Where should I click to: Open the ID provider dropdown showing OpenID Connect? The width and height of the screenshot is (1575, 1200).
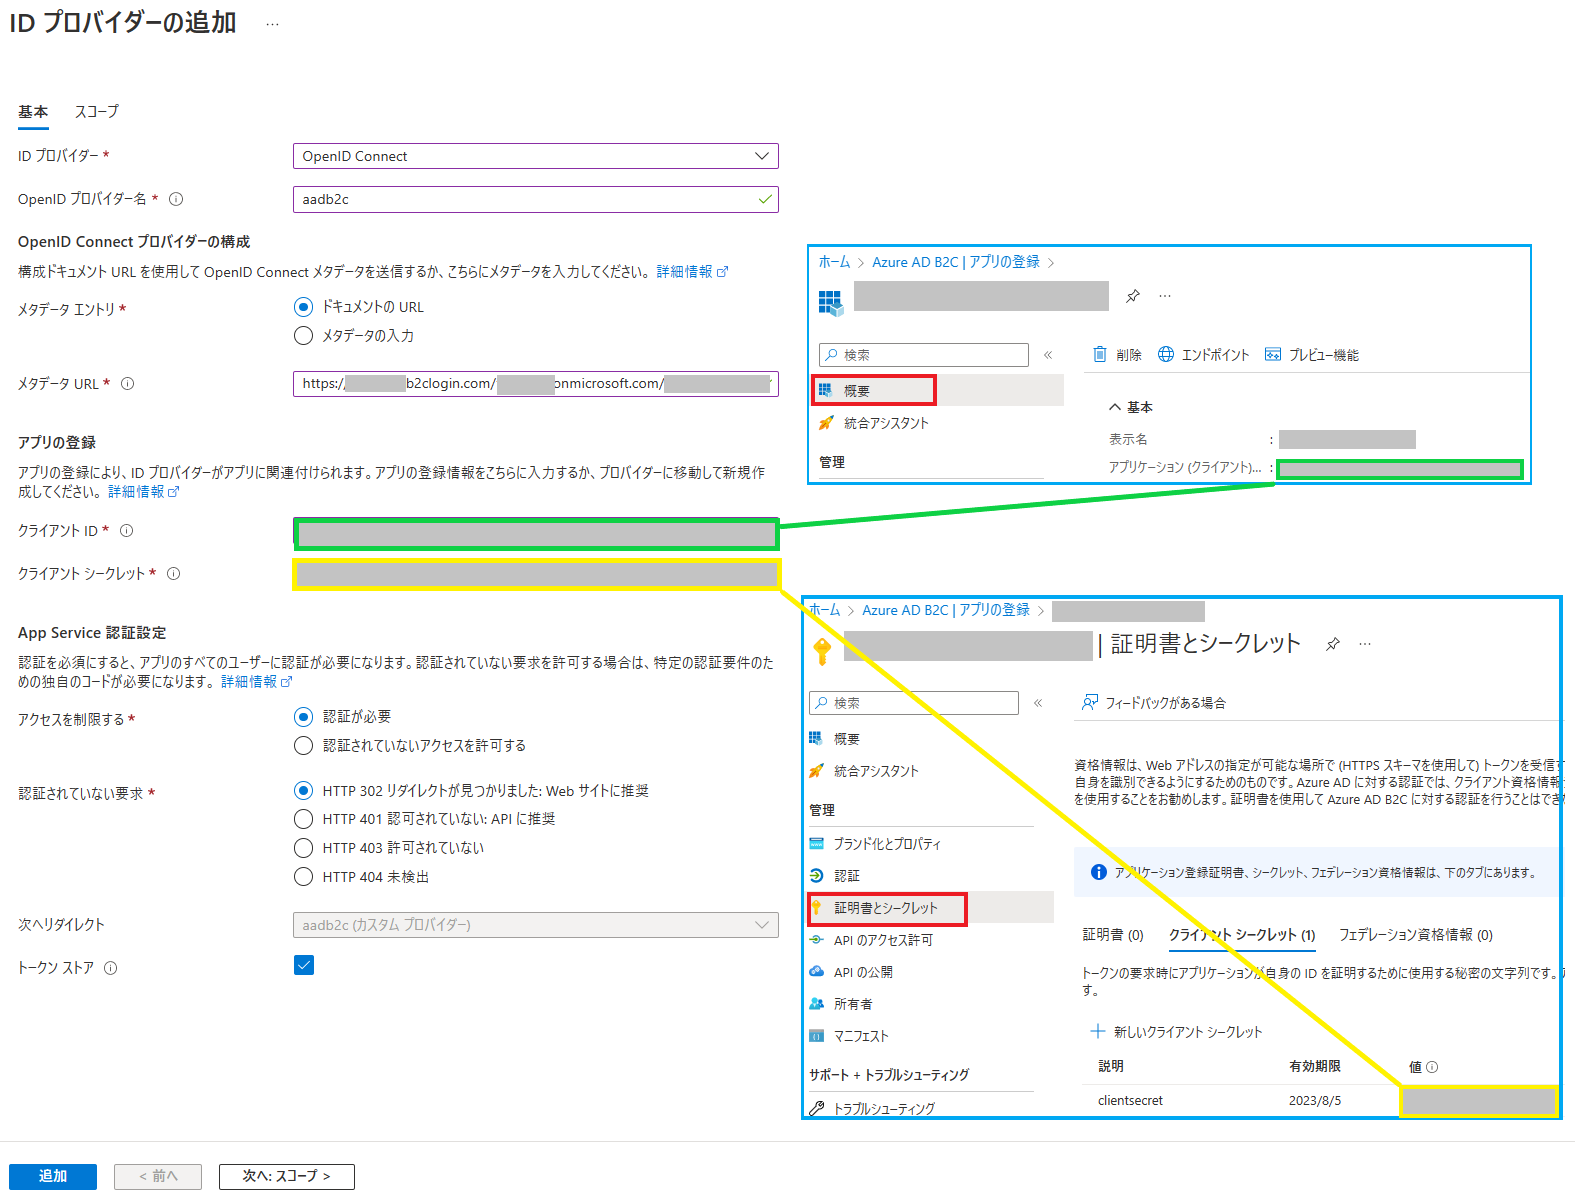(535, 156)
